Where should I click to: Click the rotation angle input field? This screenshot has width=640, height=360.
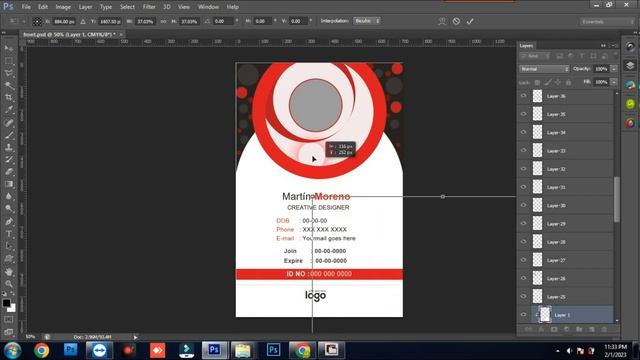[x=223, y=21]
